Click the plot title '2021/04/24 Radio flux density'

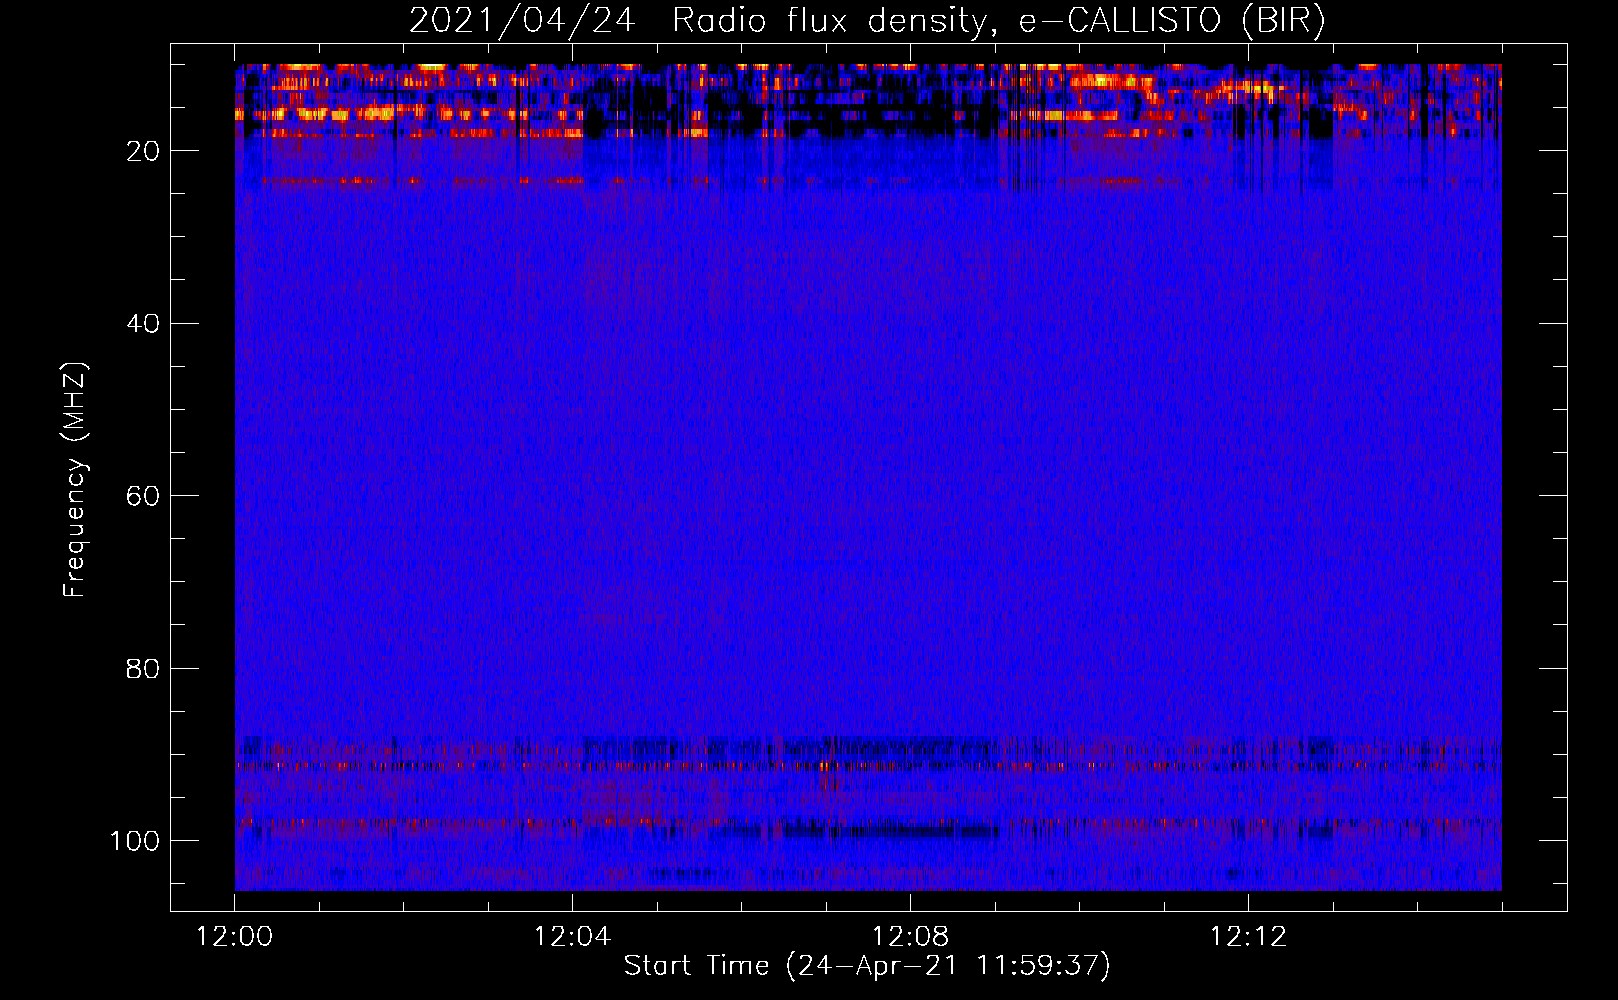[x=867, y=21]
